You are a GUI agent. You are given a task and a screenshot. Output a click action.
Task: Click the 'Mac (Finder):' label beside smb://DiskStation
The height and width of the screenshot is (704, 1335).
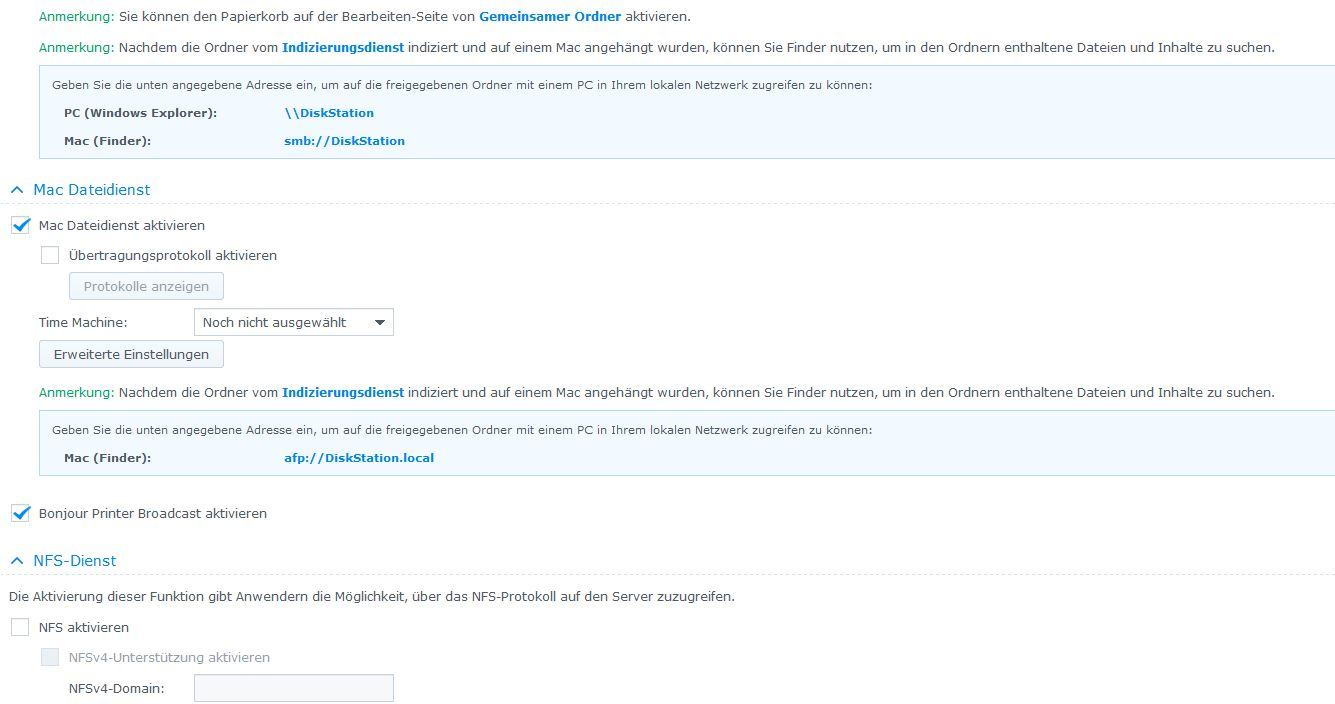107,141
